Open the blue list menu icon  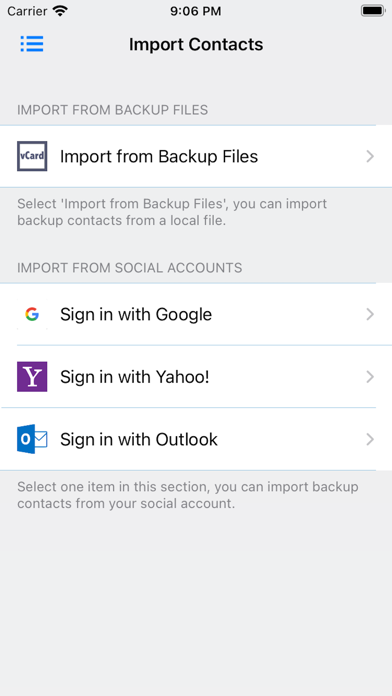32,44
